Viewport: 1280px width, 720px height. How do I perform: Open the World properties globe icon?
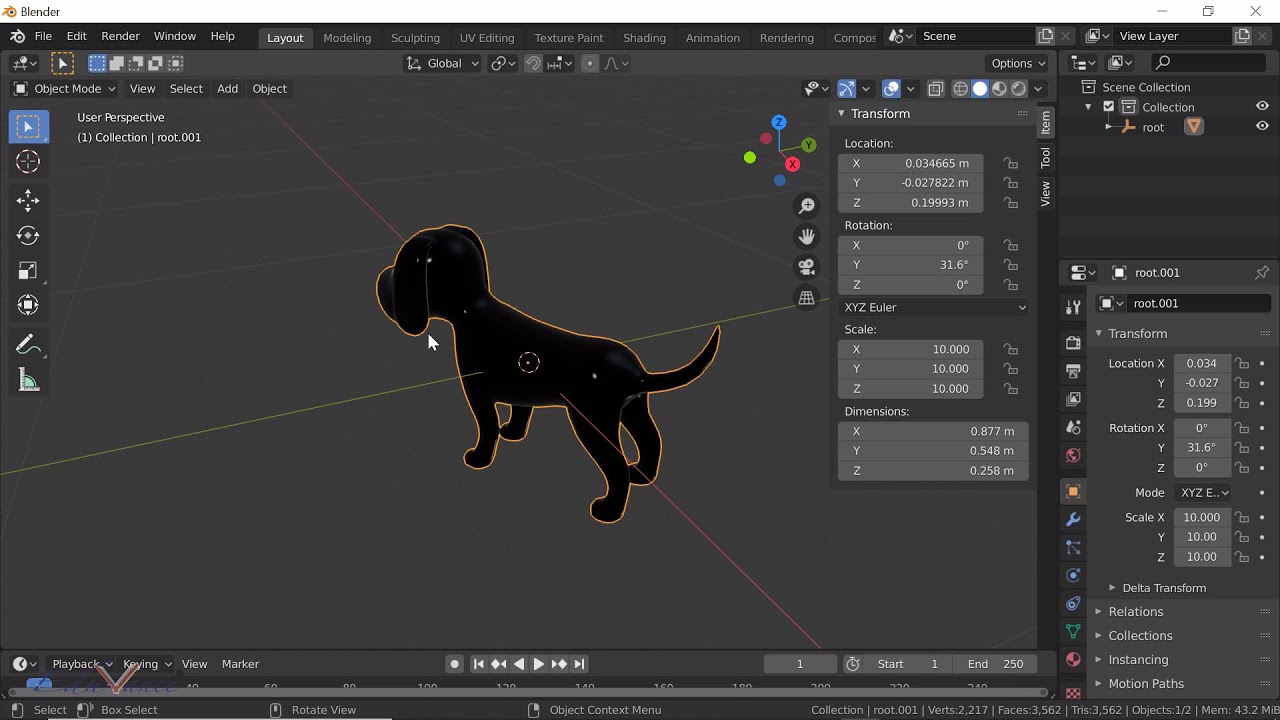tap(1073, 455)
